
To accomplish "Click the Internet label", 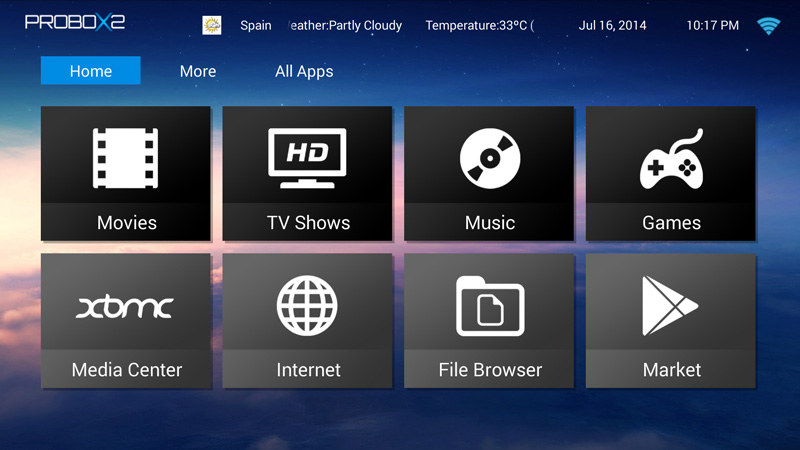I will tap(308, 369).
